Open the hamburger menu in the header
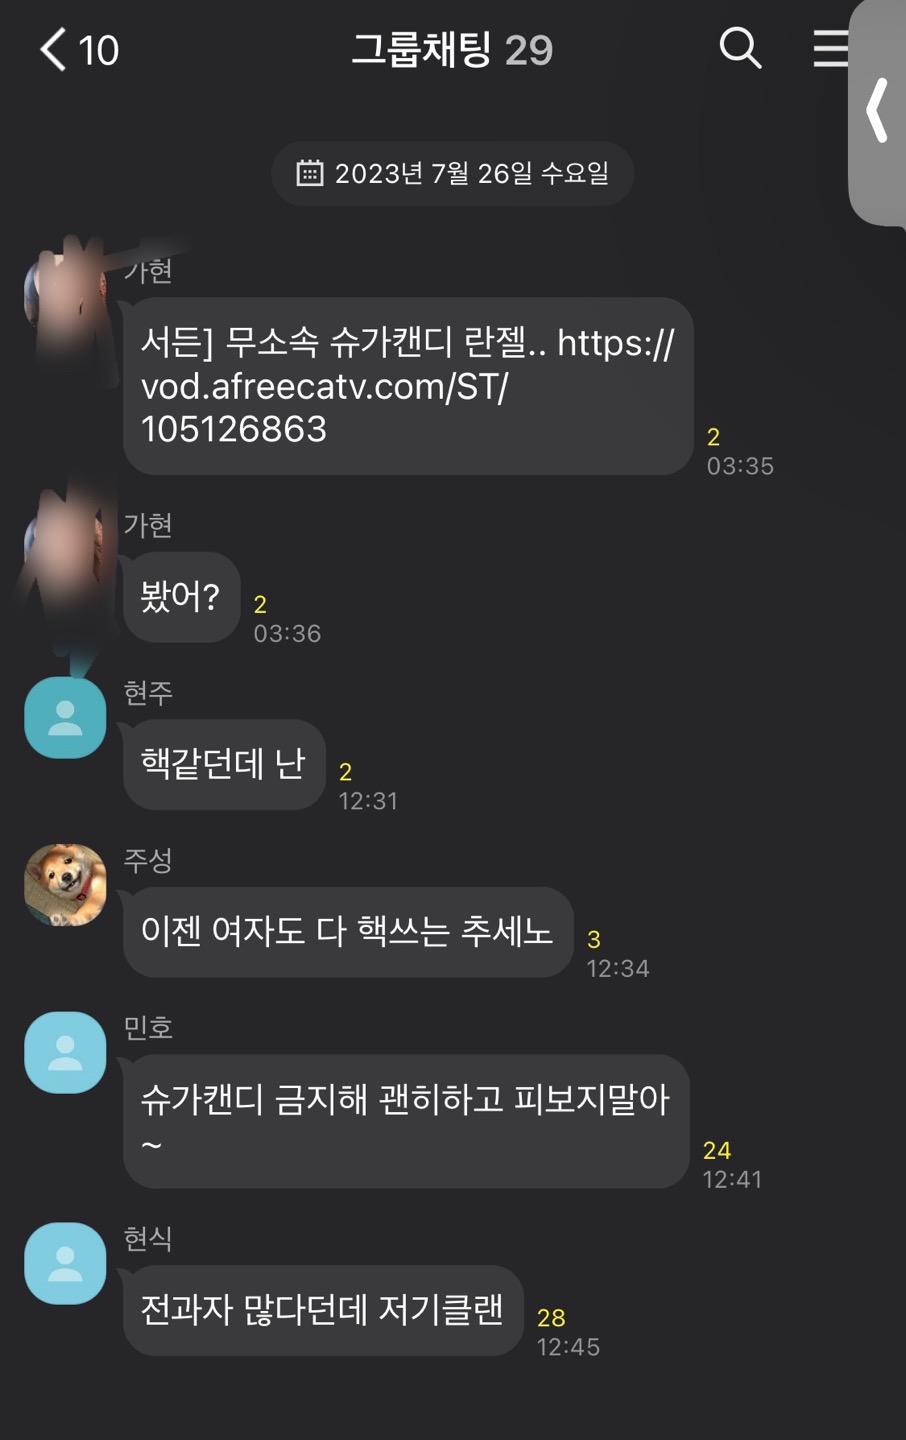906x1440 pixels. click(830, 48)
